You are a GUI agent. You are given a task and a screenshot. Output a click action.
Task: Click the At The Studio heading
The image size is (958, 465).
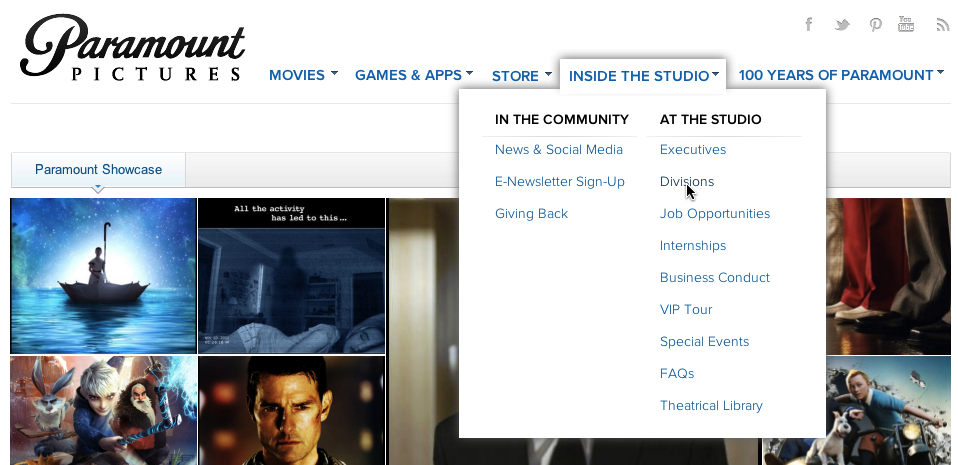point(710,119)
